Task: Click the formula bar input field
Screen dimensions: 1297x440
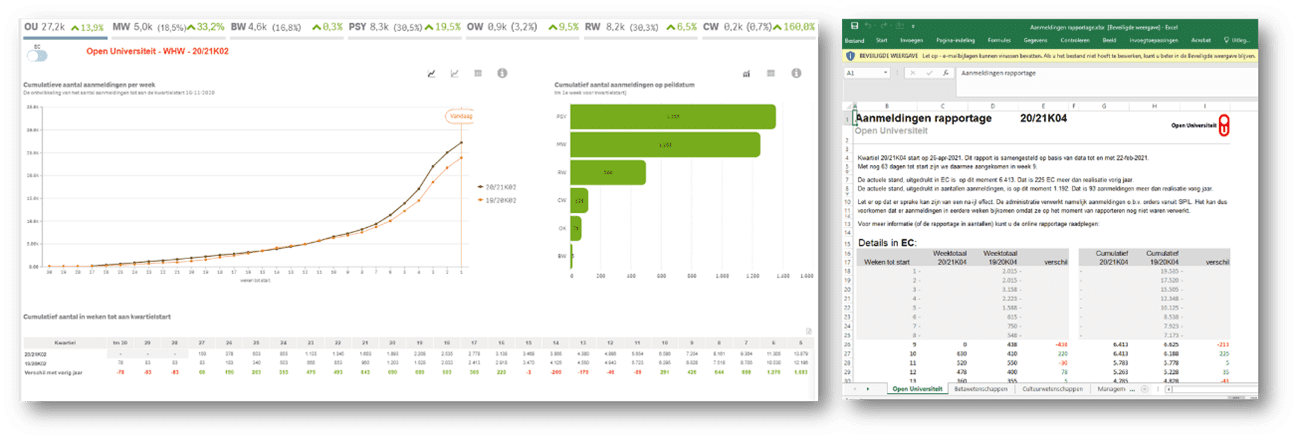Action: pos(1100,73)
